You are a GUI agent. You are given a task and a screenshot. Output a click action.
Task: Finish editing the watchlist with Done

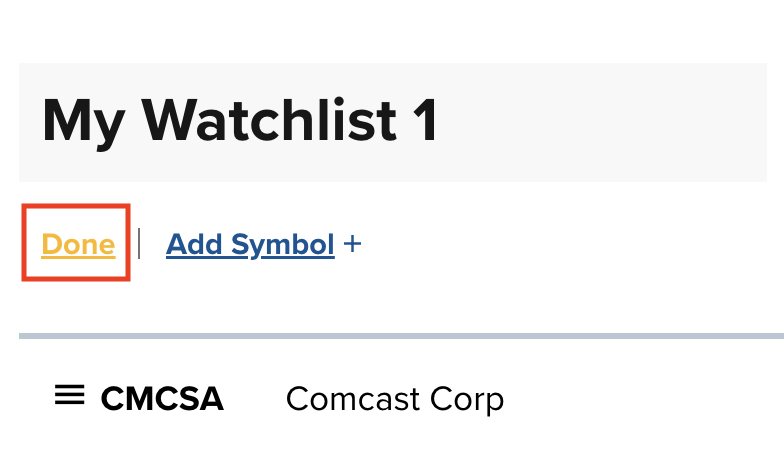pos(78,244)
